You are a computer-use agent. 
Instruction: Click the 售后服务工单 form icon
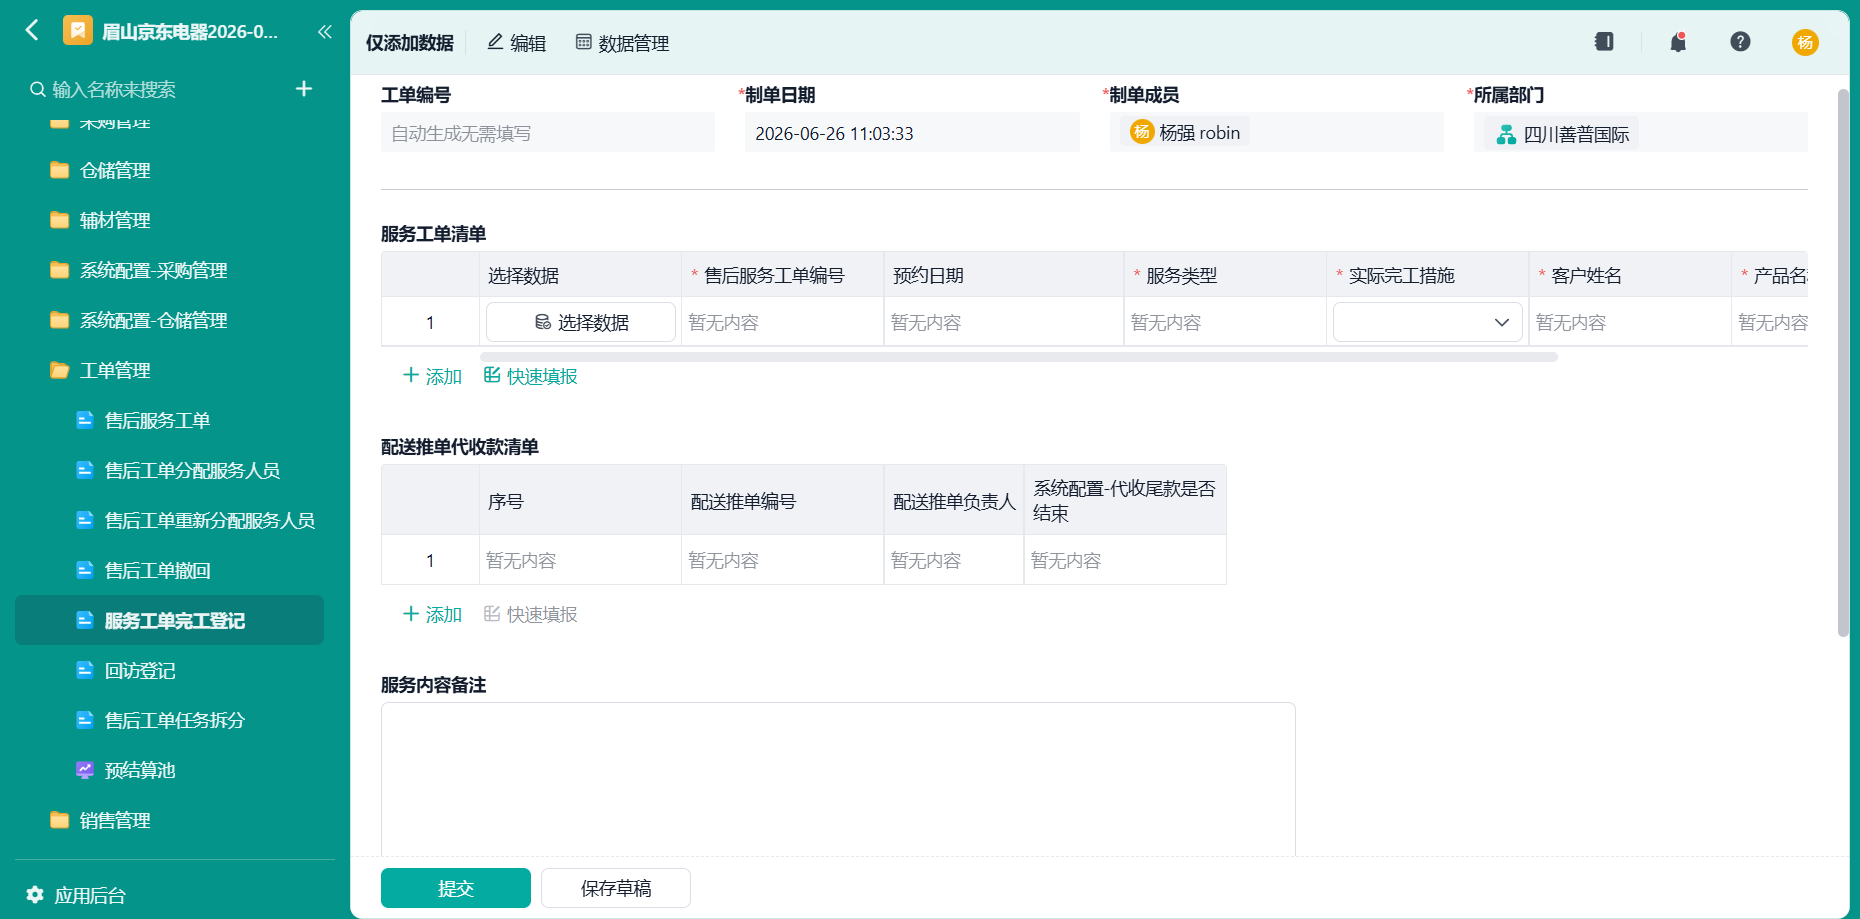tap(85, 420)
